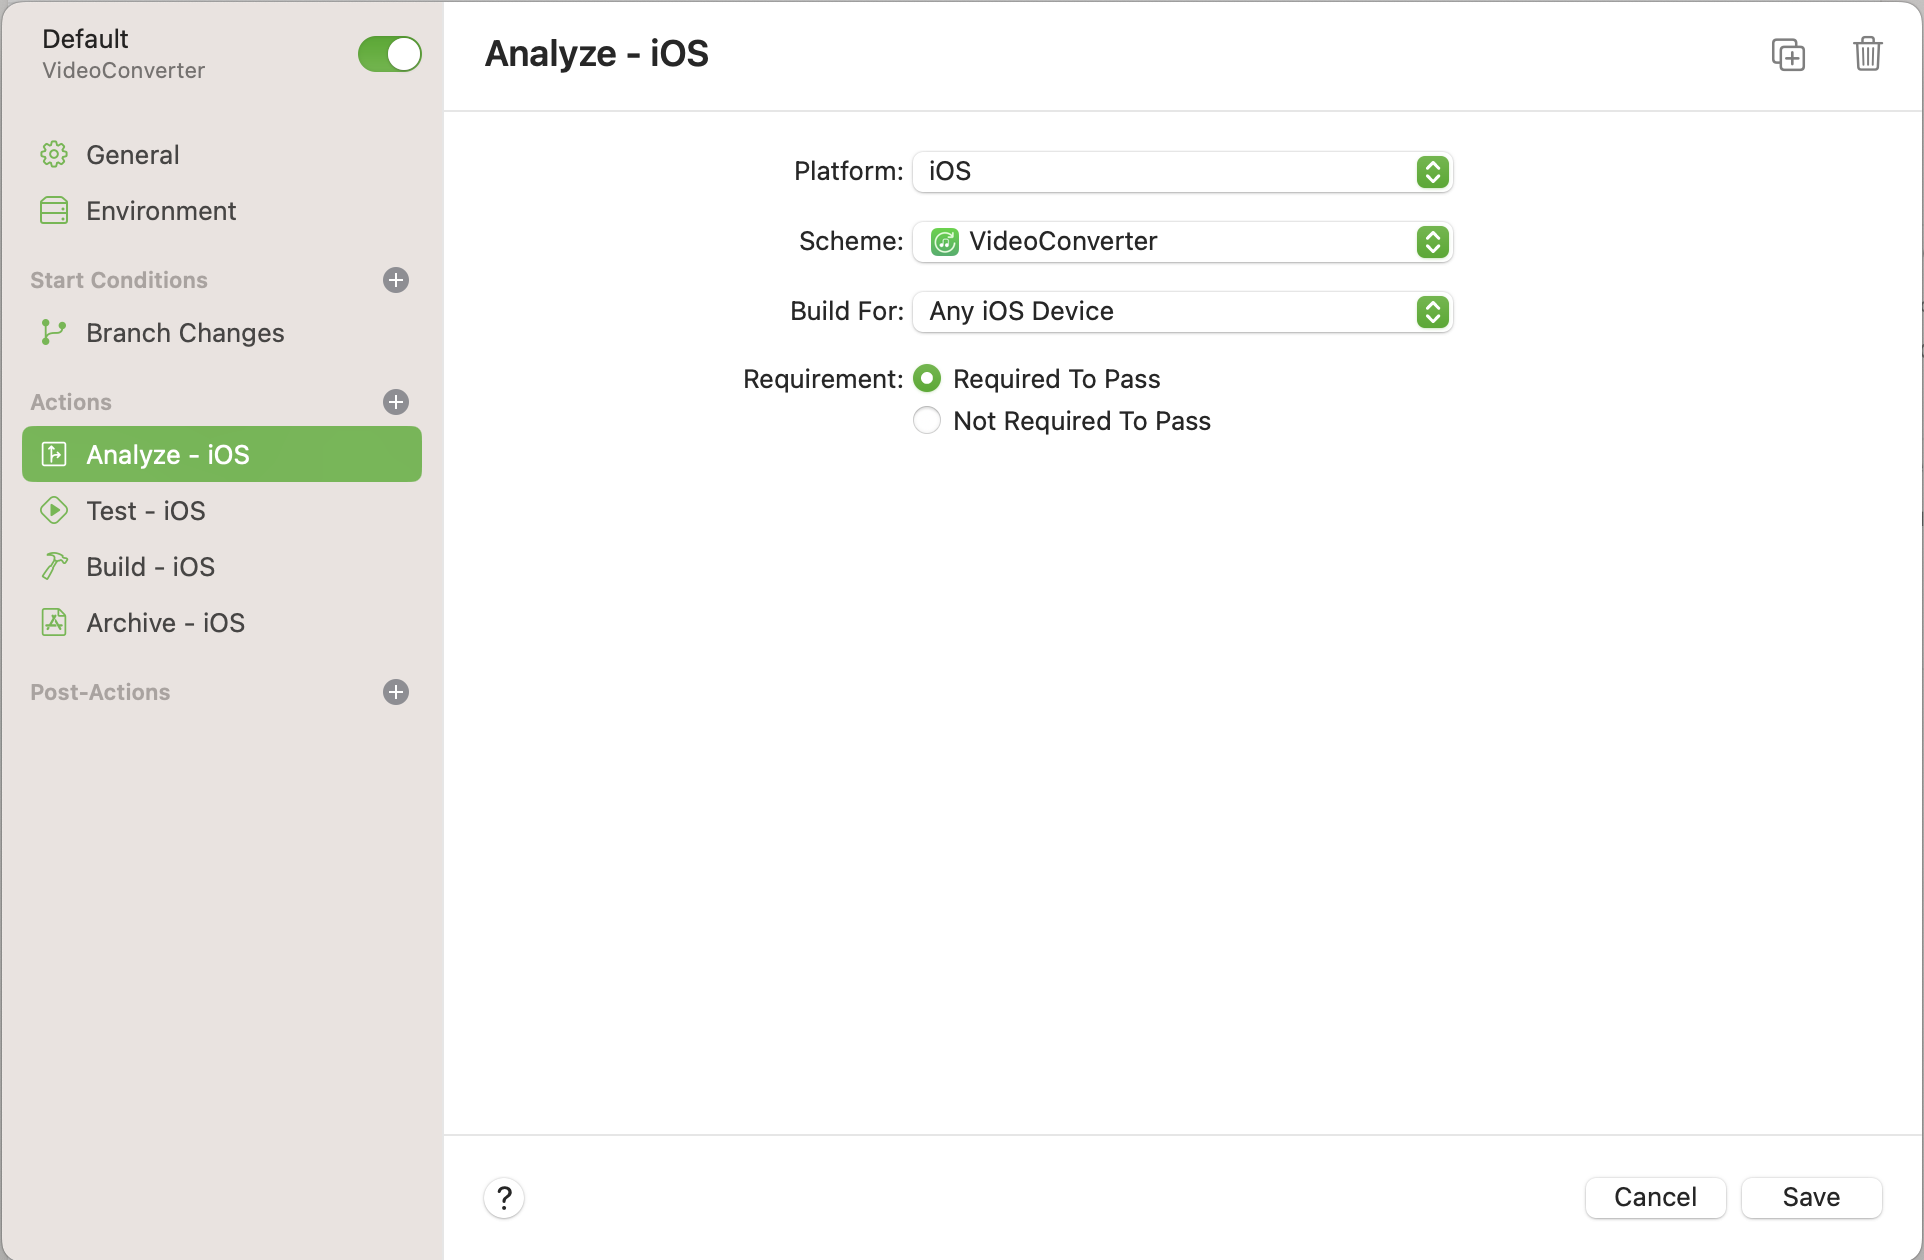Screen dimensions: 1924x1260
Task: Select Test - iOS action
Action: coord(146,511)
